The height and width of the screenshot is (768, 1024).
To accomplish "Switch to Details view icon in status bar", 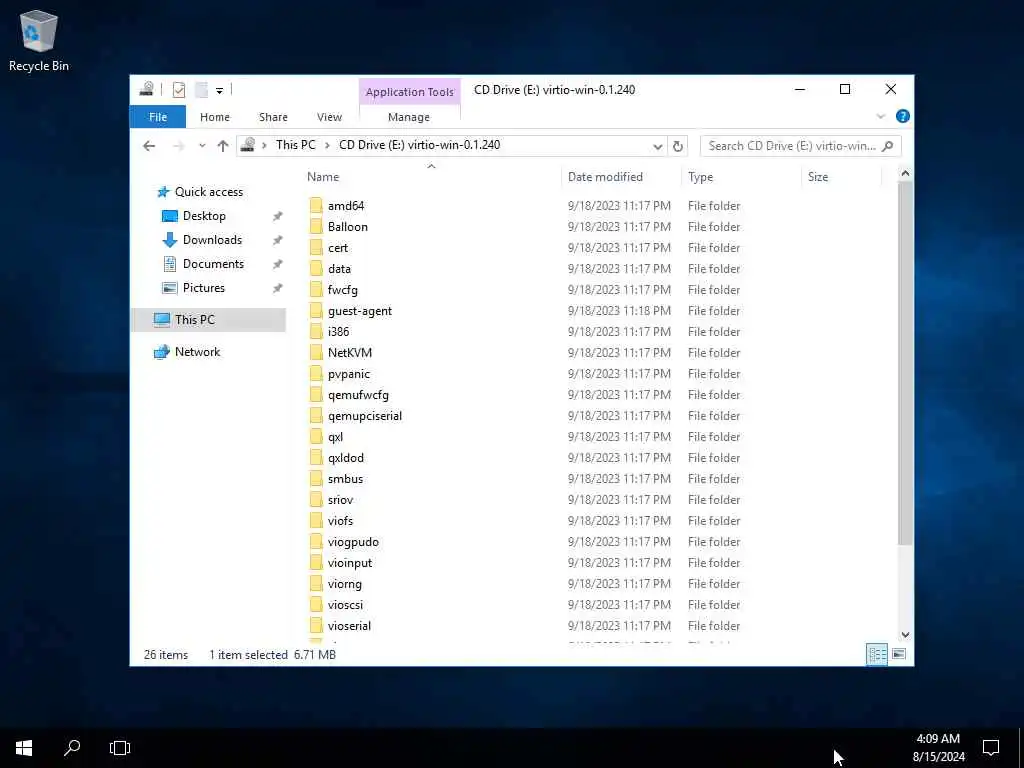I will point(876,654).
